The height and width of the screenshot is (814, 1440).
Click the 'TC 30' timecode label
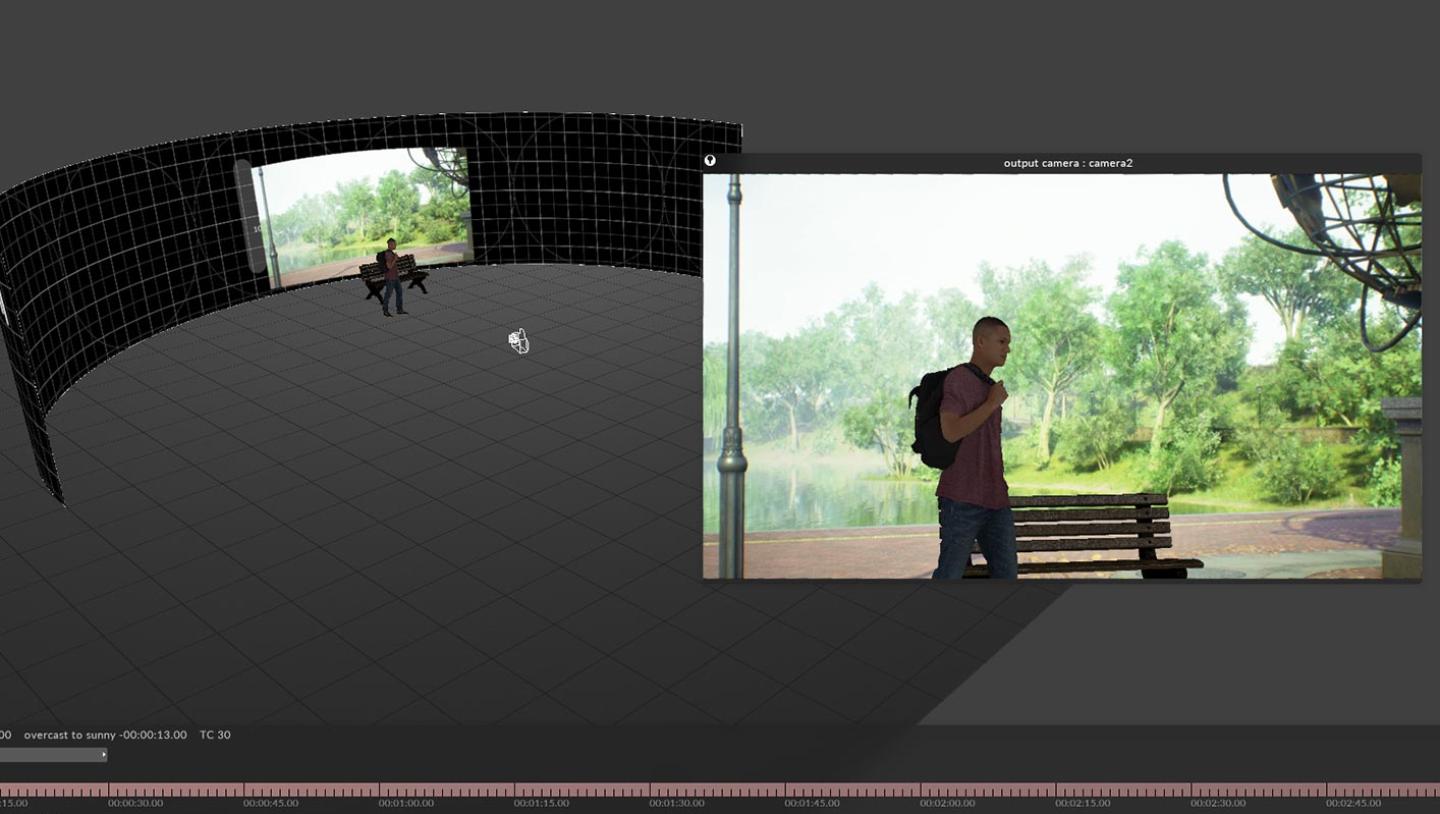tap(215, 735)
